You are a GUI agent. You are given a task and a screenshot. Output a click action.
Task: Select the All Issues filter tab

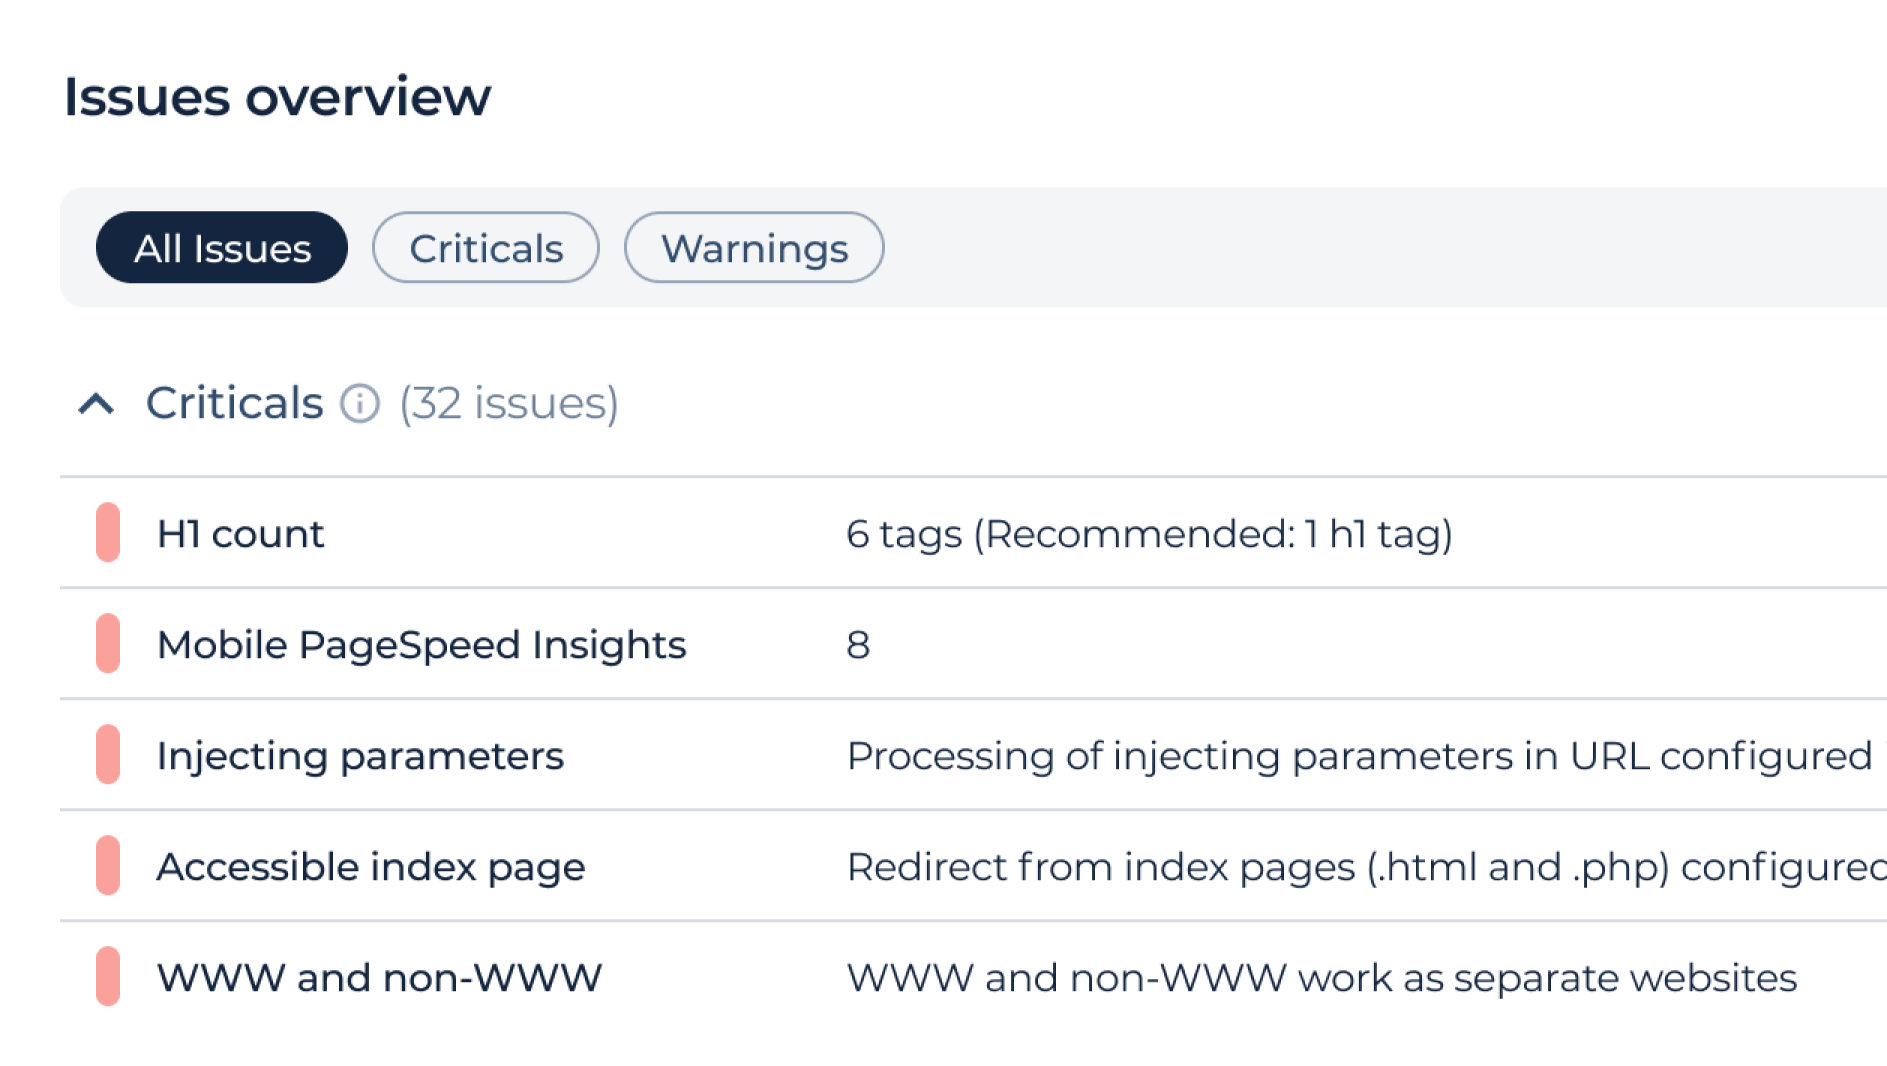click(222, 248)
